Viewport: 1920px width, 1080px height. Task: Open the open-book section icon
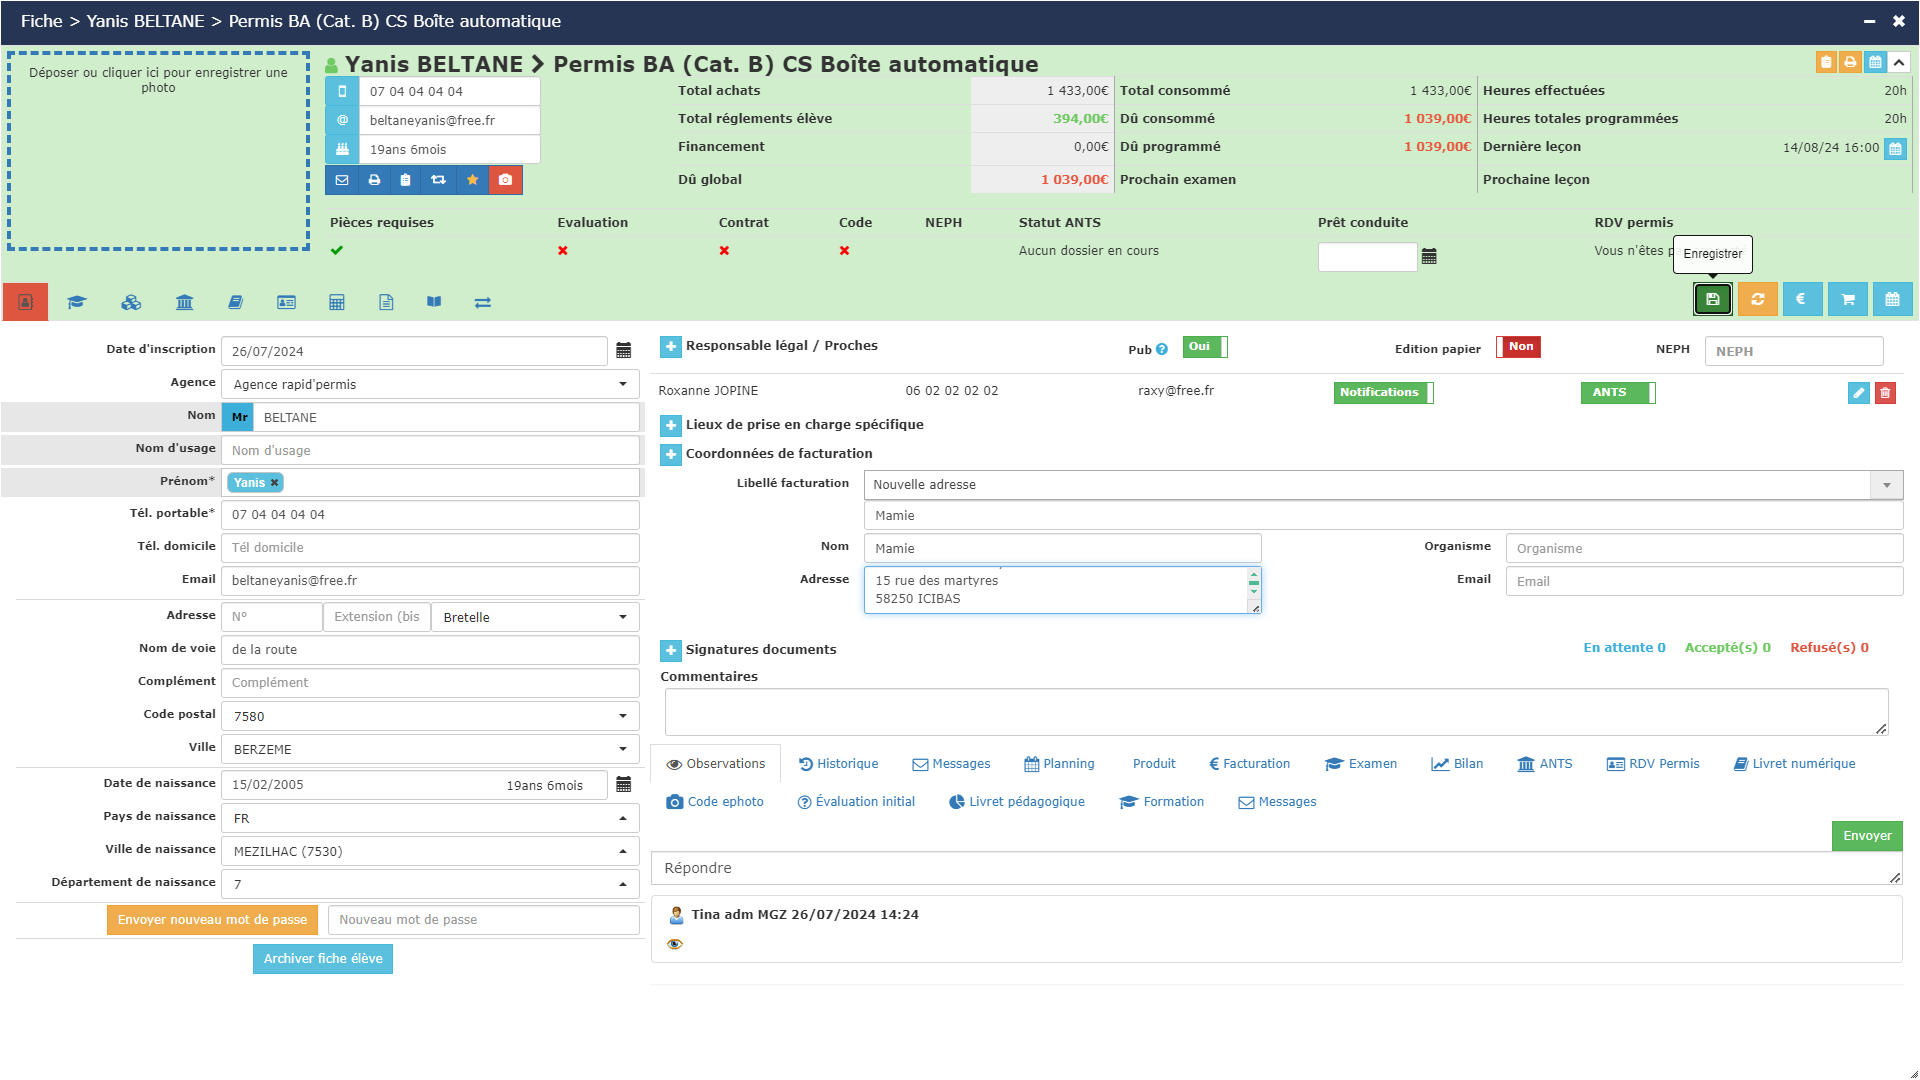click(x=434, y=302)
